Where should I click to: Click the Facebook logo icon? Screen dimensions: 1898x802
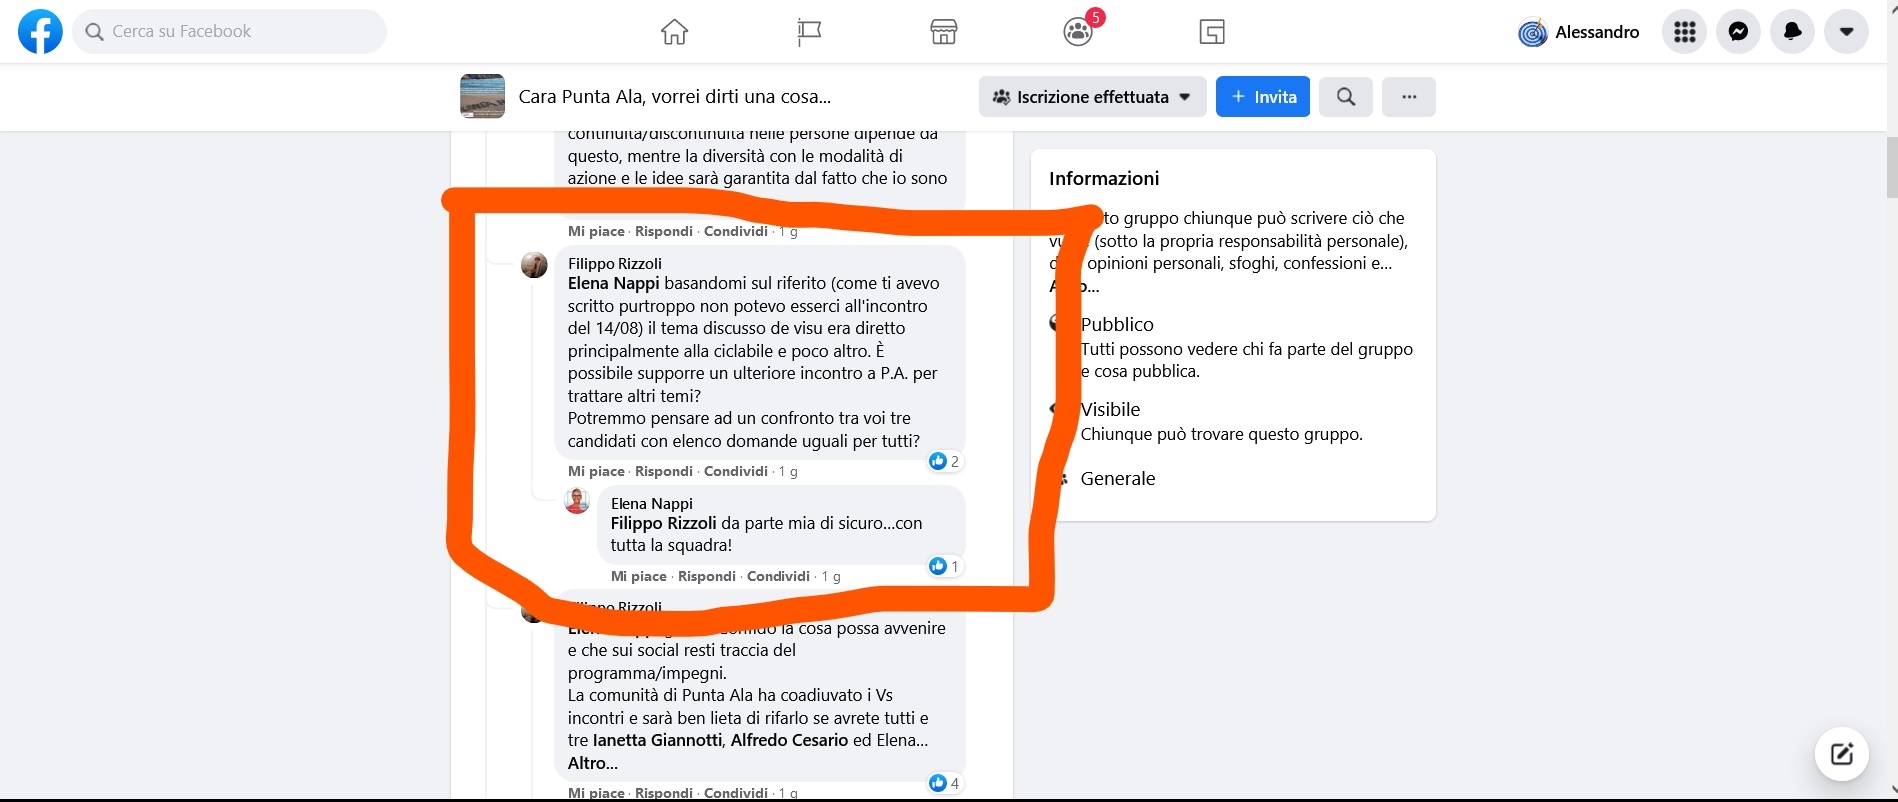point(40,32)
